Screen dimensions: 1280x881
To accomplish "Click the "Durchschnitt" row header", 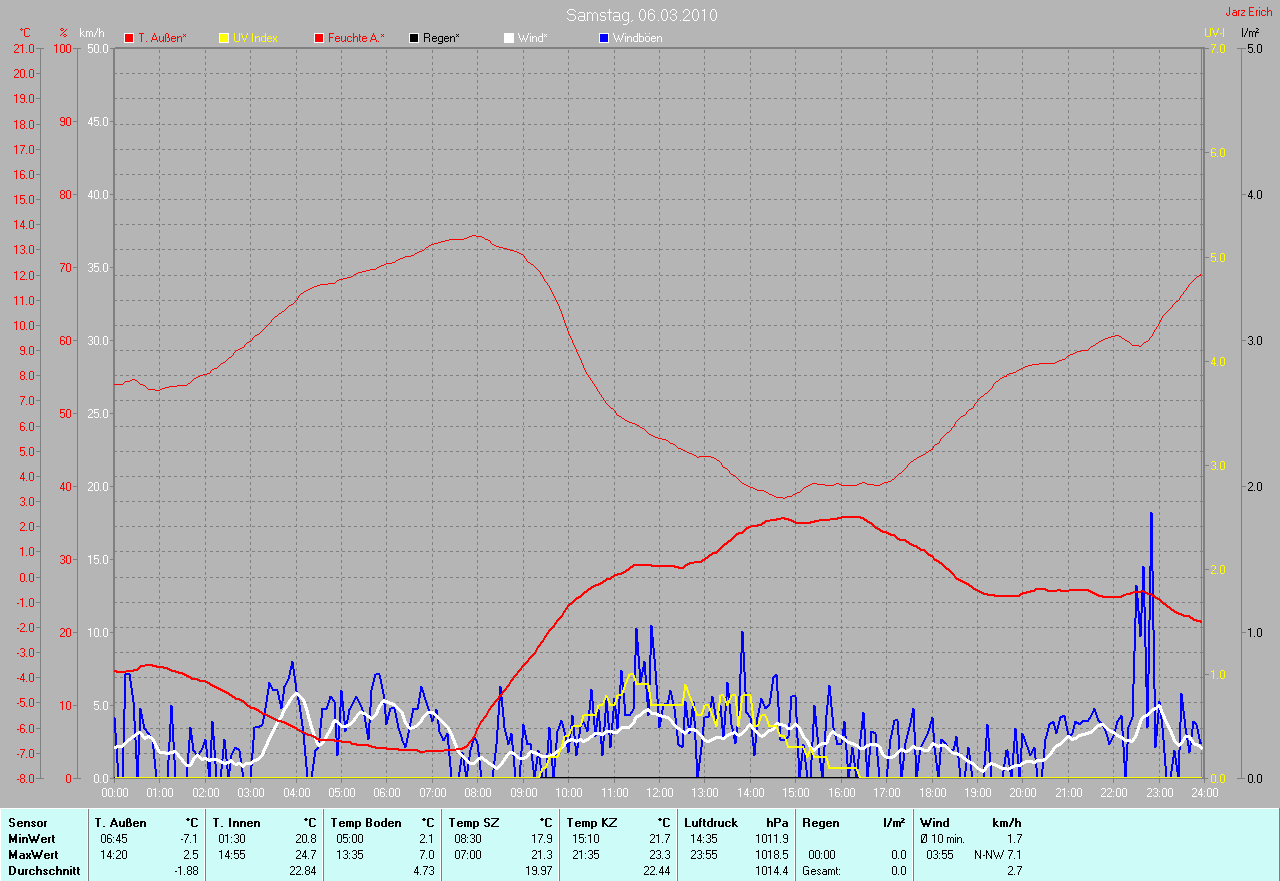I will [44, 871].
